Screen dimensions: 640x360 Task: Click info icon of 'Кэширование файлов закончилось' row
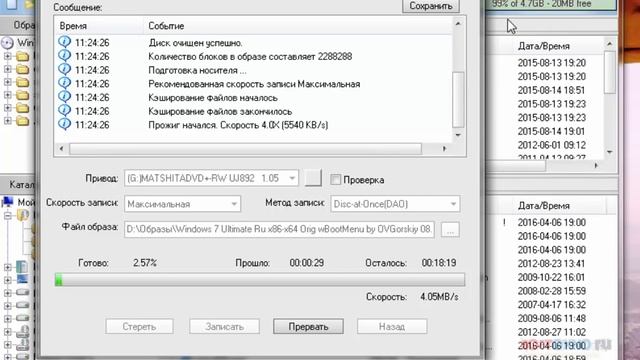(x=64, y=110)
